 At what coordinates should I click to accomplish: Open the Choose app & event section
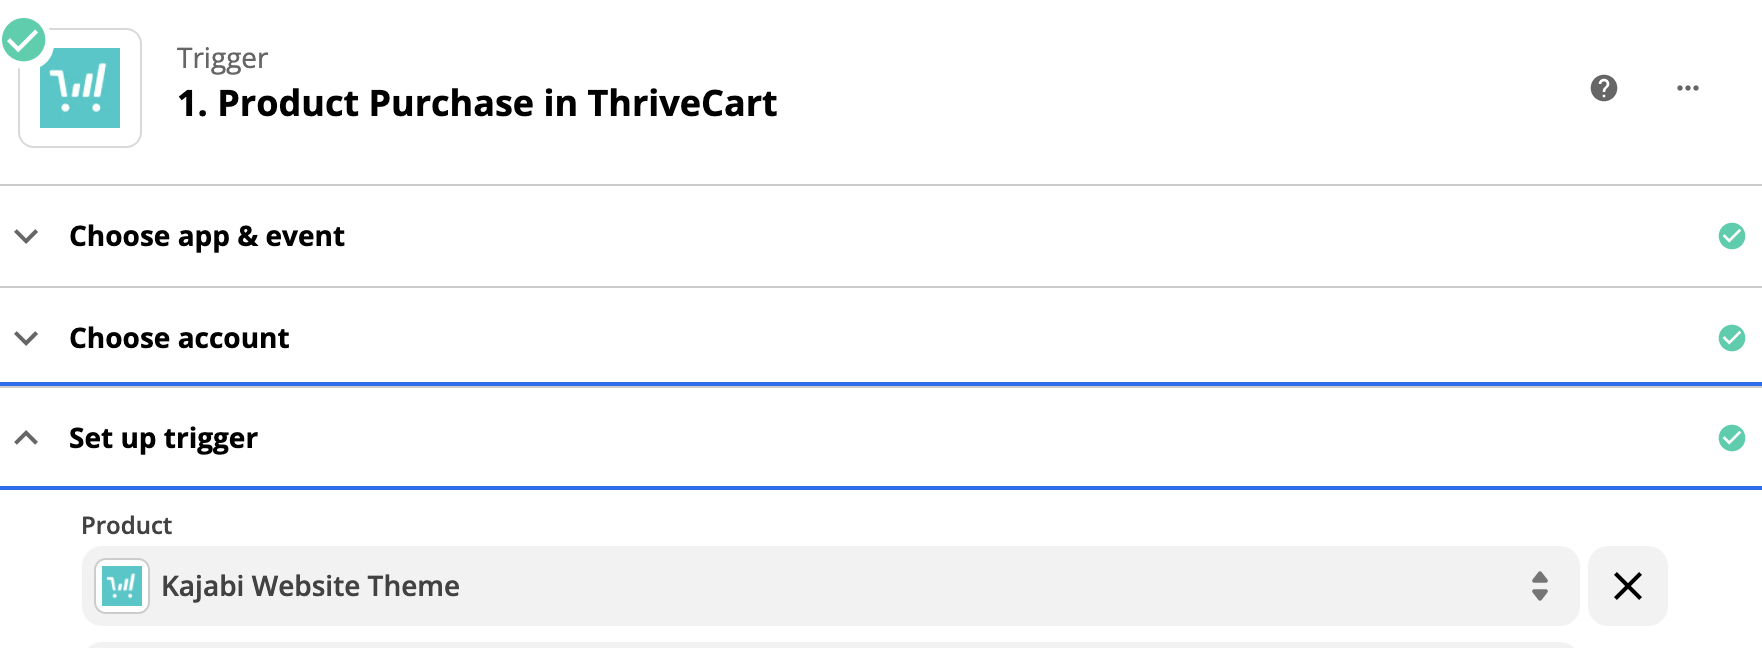(207, 236)
